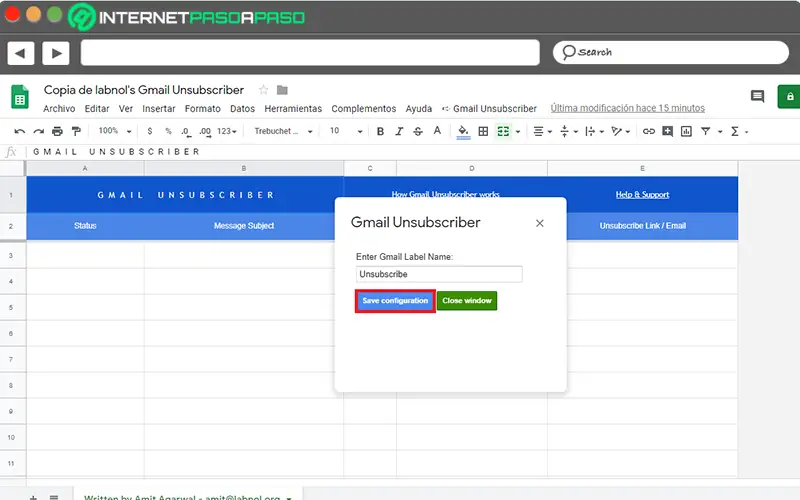Open the text color picker
The image size is (800, 500).
[437, 131]
